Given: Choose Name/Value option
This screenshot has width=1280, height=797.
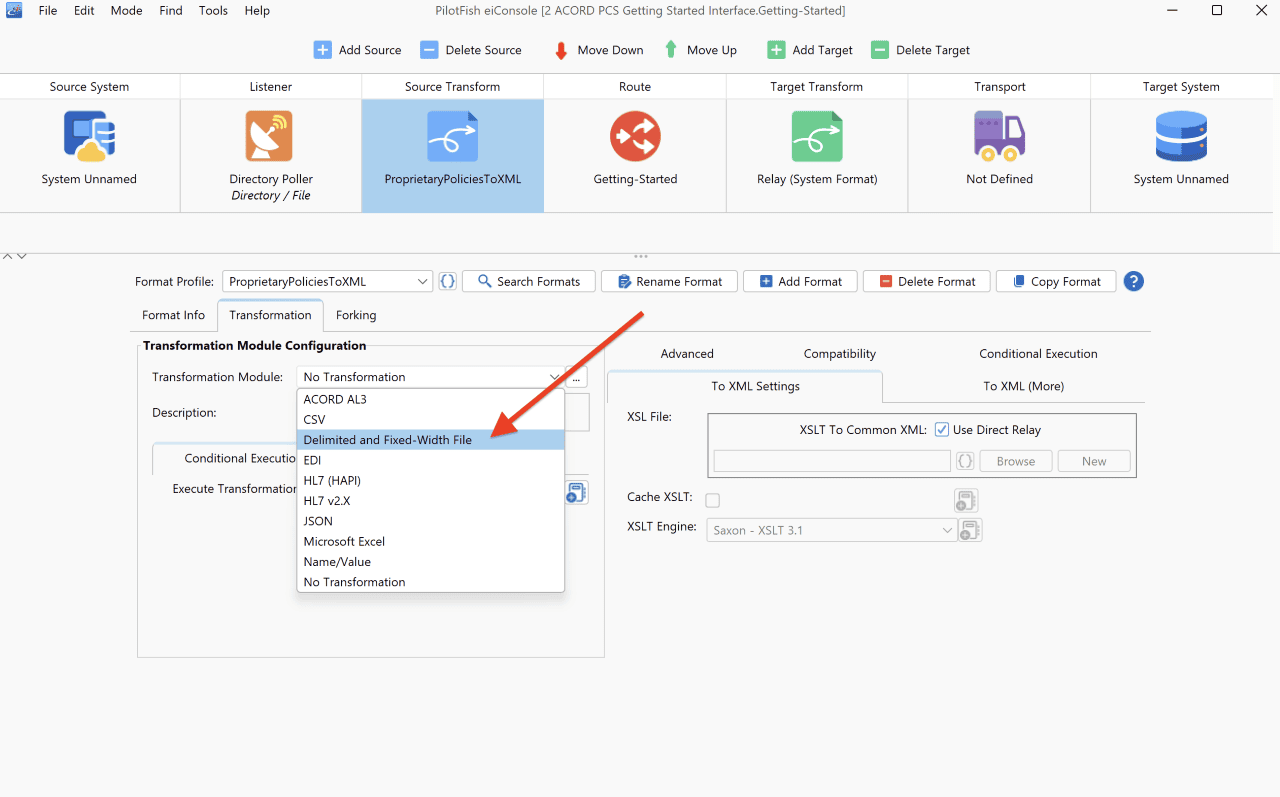Looking at the screenshot, I should 431,562.
